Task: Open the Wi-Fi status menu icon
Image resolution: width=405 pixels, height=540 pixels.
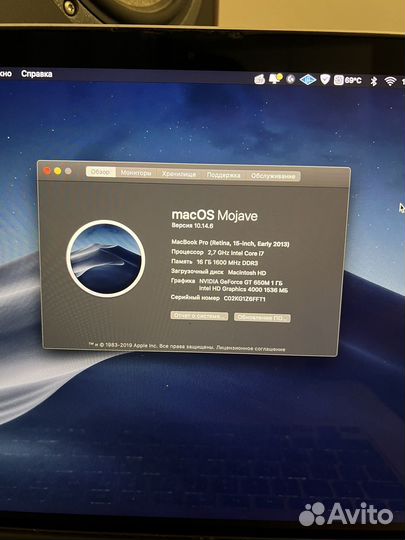Action: coord(390,81)
